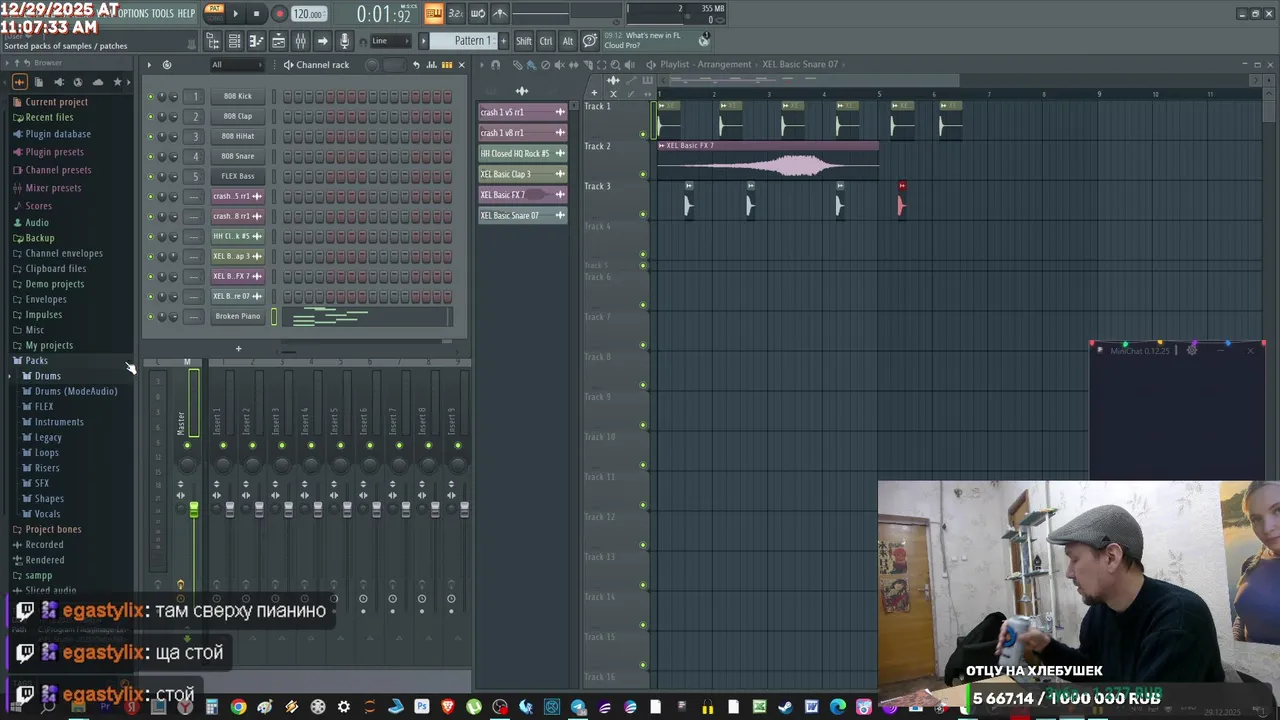Click the Stop button in transport
The width and height of the screenshot is (1280, 720).
256,14
